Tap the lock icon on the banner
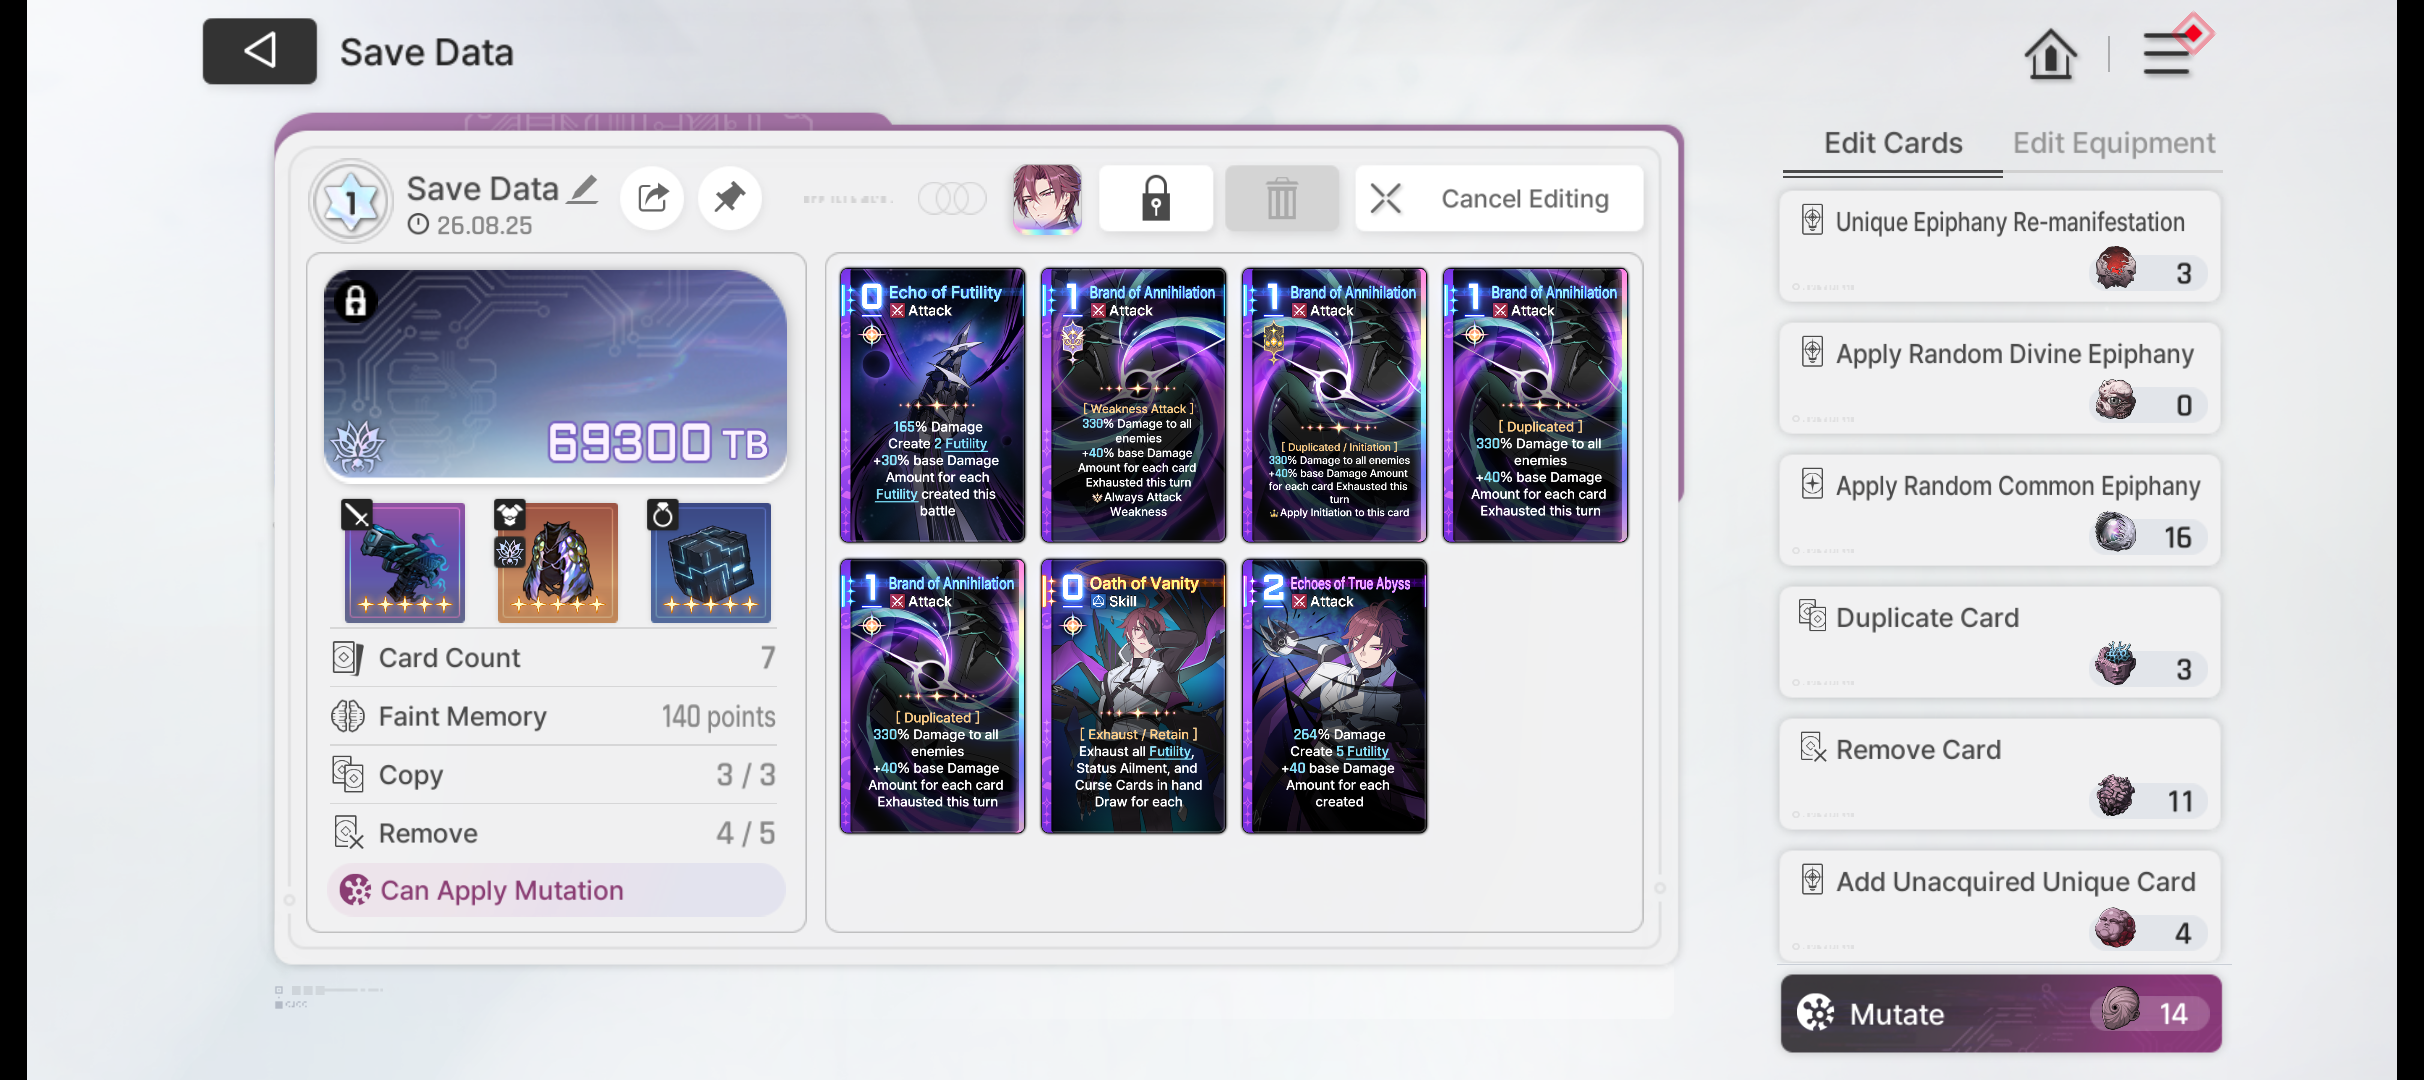The height and width of the screenshot is (1080, 2424). 356,301
